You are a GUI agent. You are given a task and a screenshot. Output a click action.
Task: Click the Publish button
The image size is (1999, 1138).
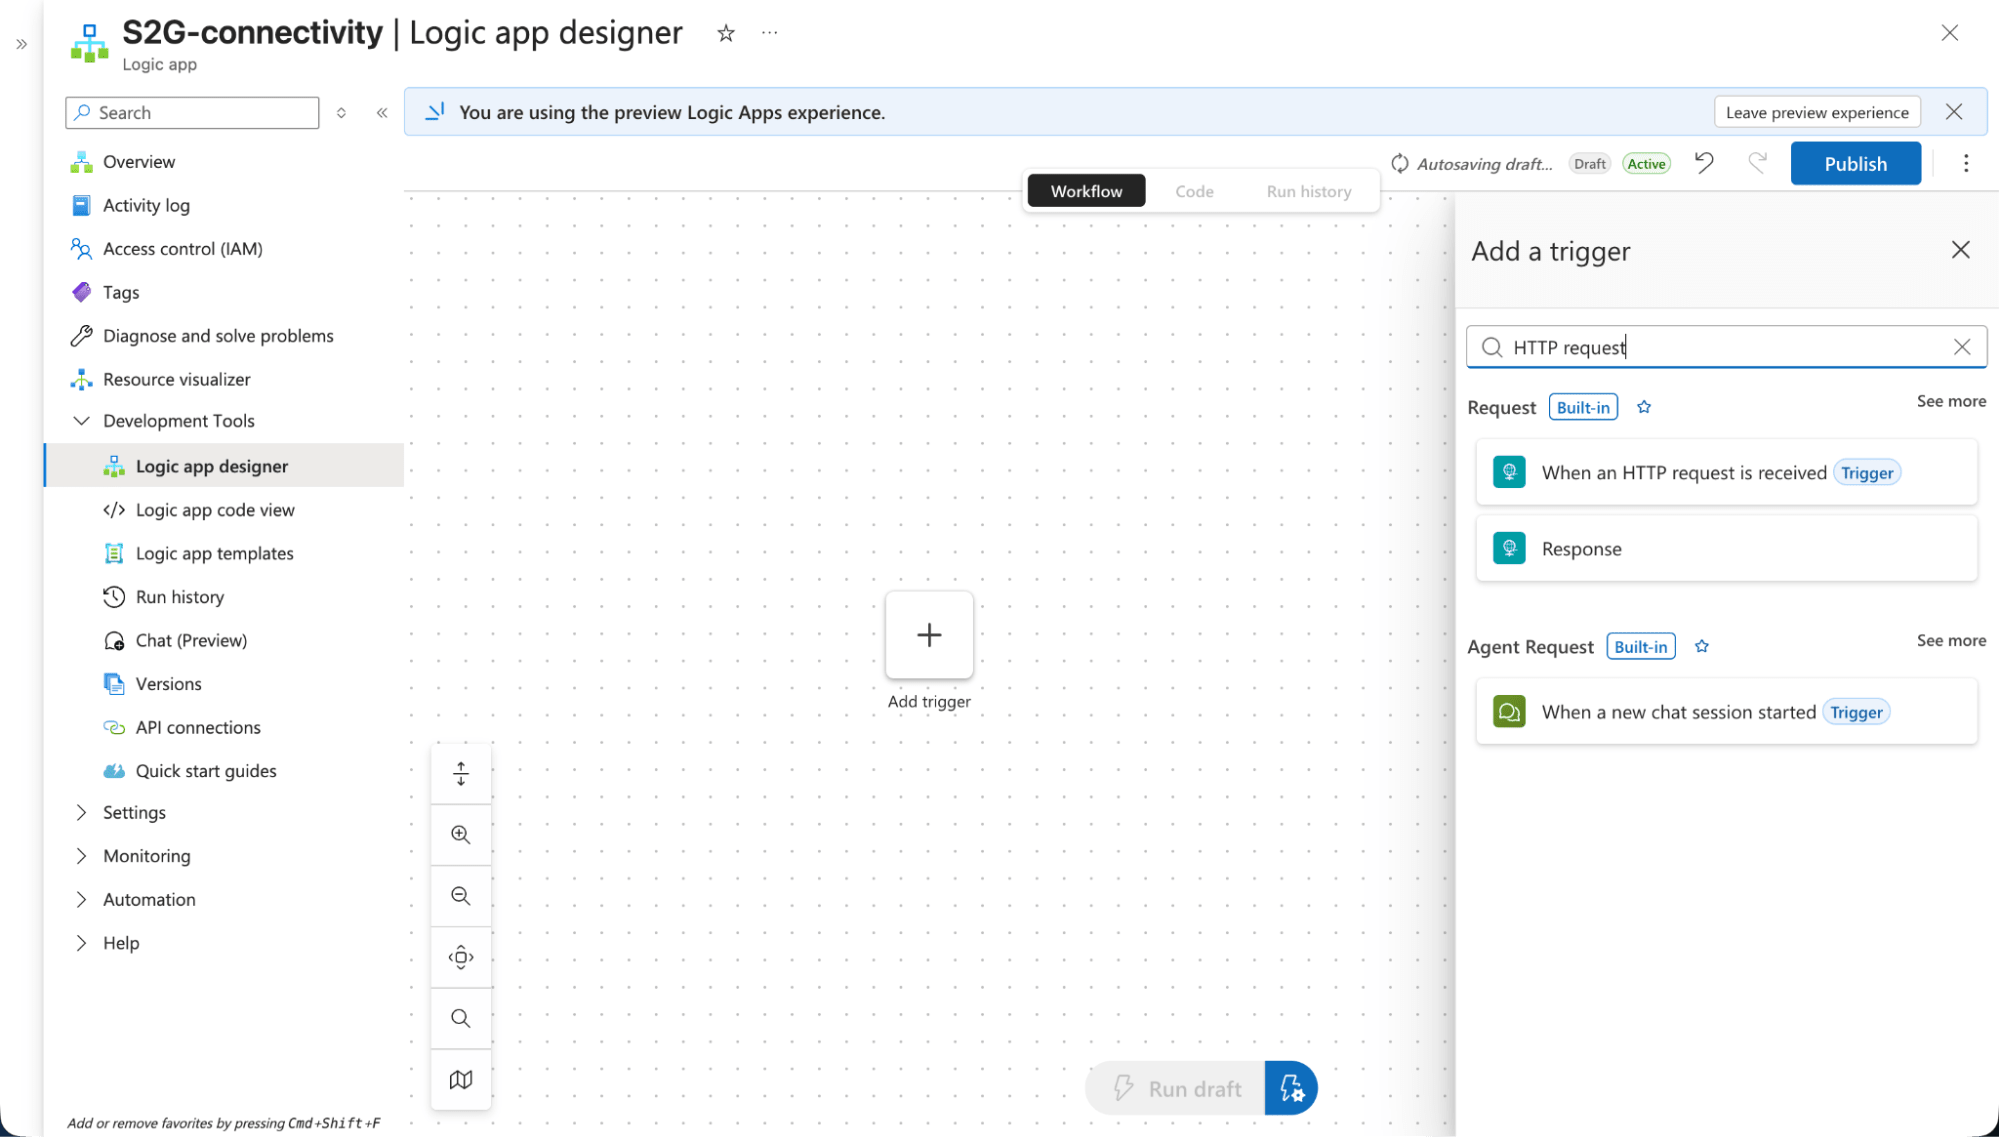1855,163
